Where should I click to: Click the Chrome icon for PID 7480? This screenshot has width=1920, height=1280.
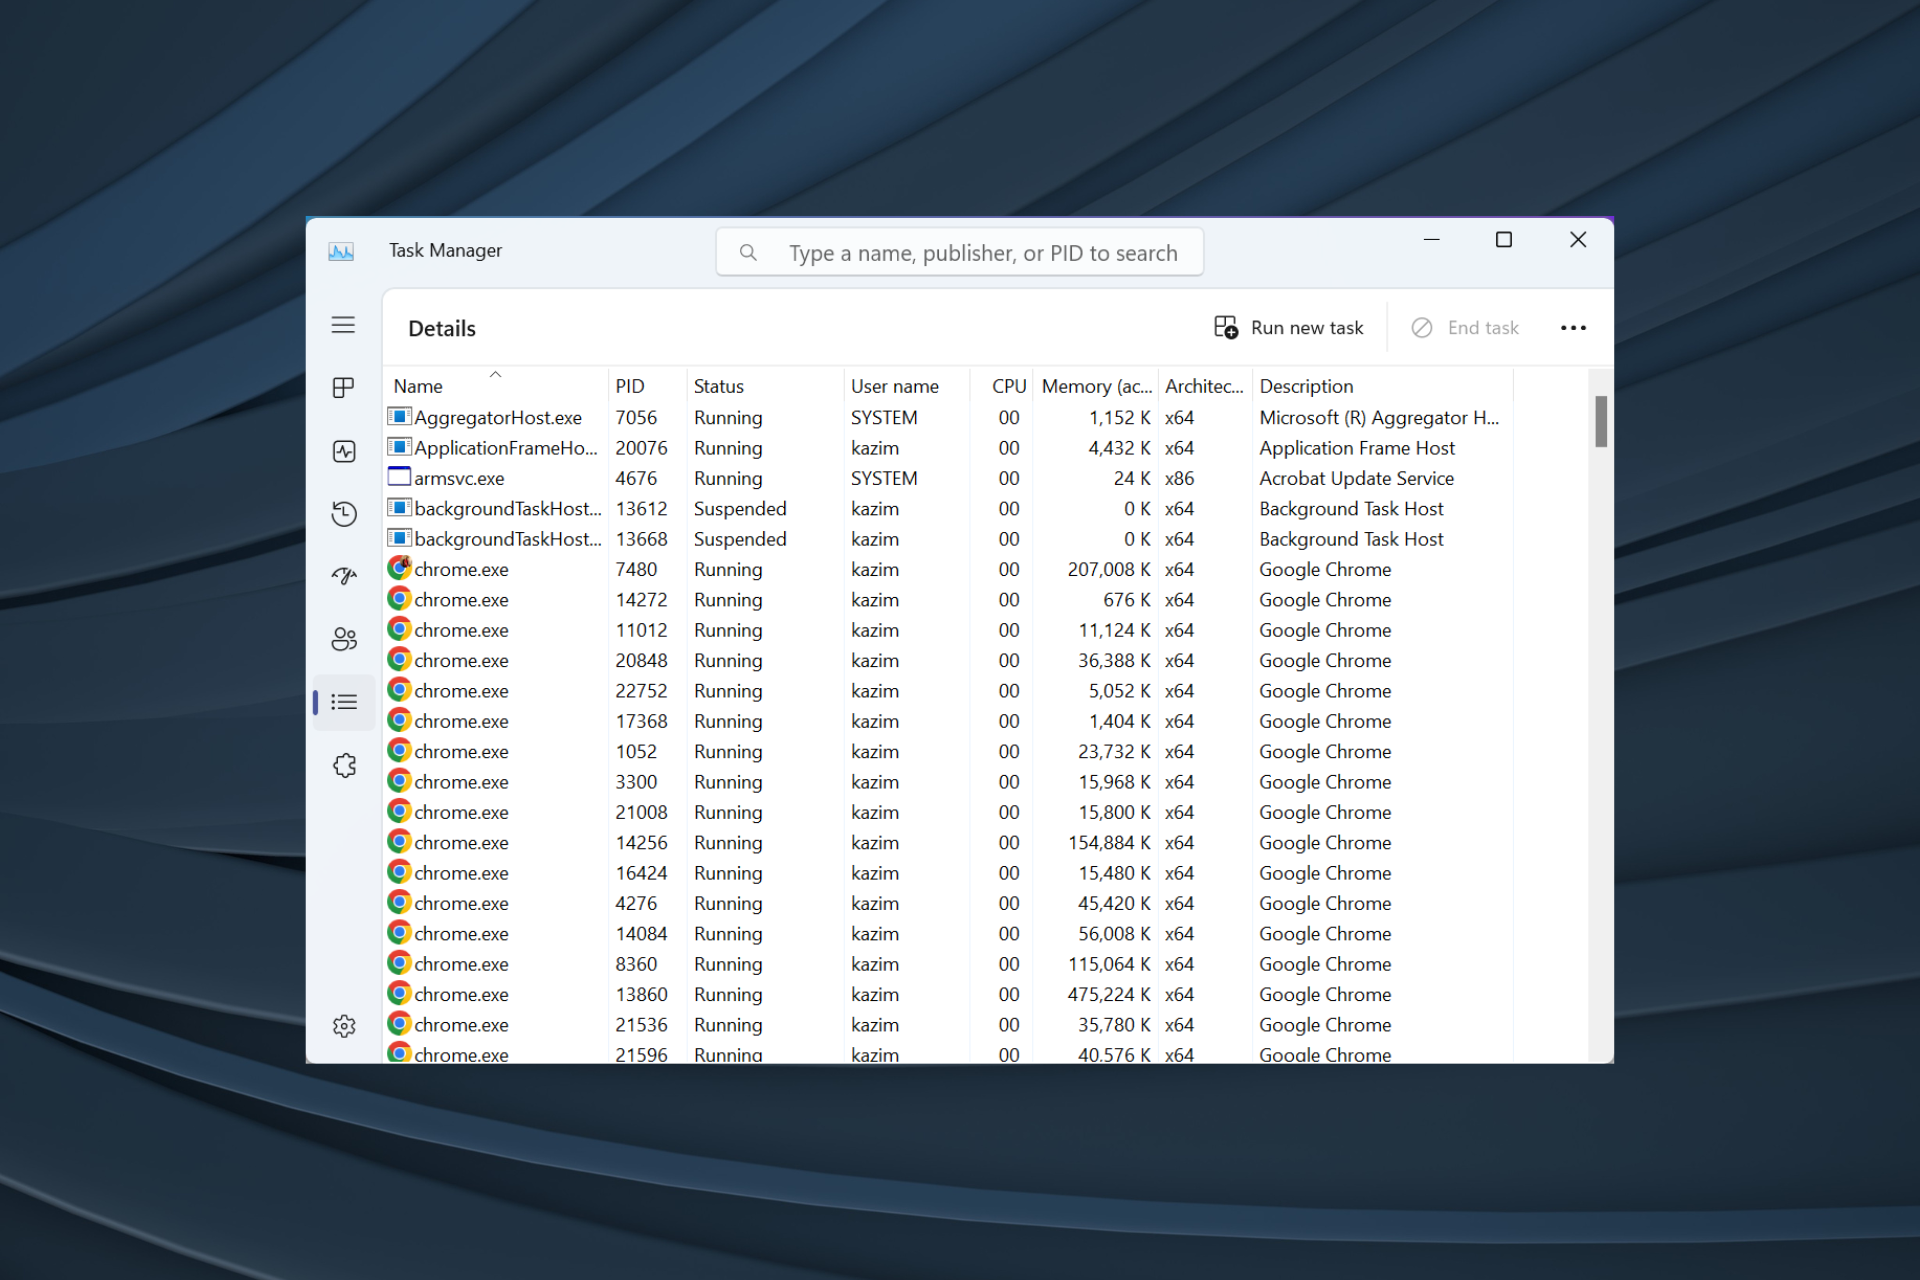tap(399, 568)
